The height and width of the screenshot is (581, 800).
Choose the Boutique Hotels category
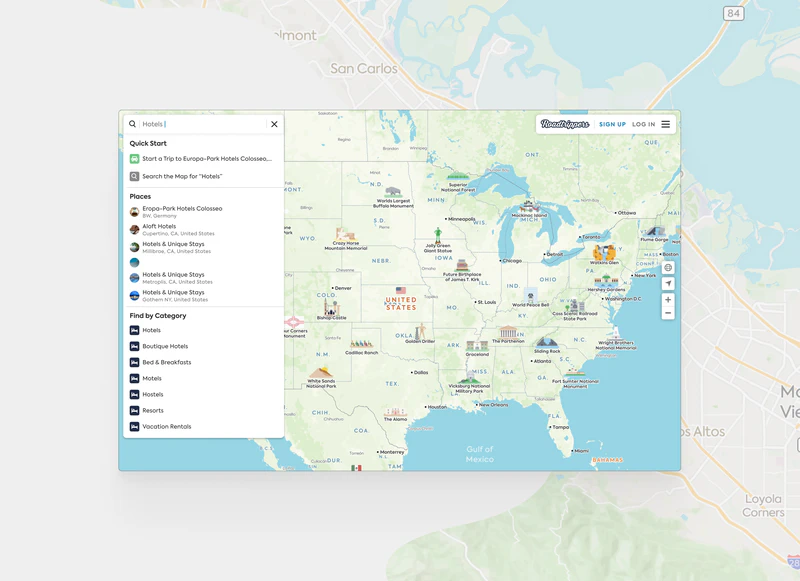click(x=203, y=346)
